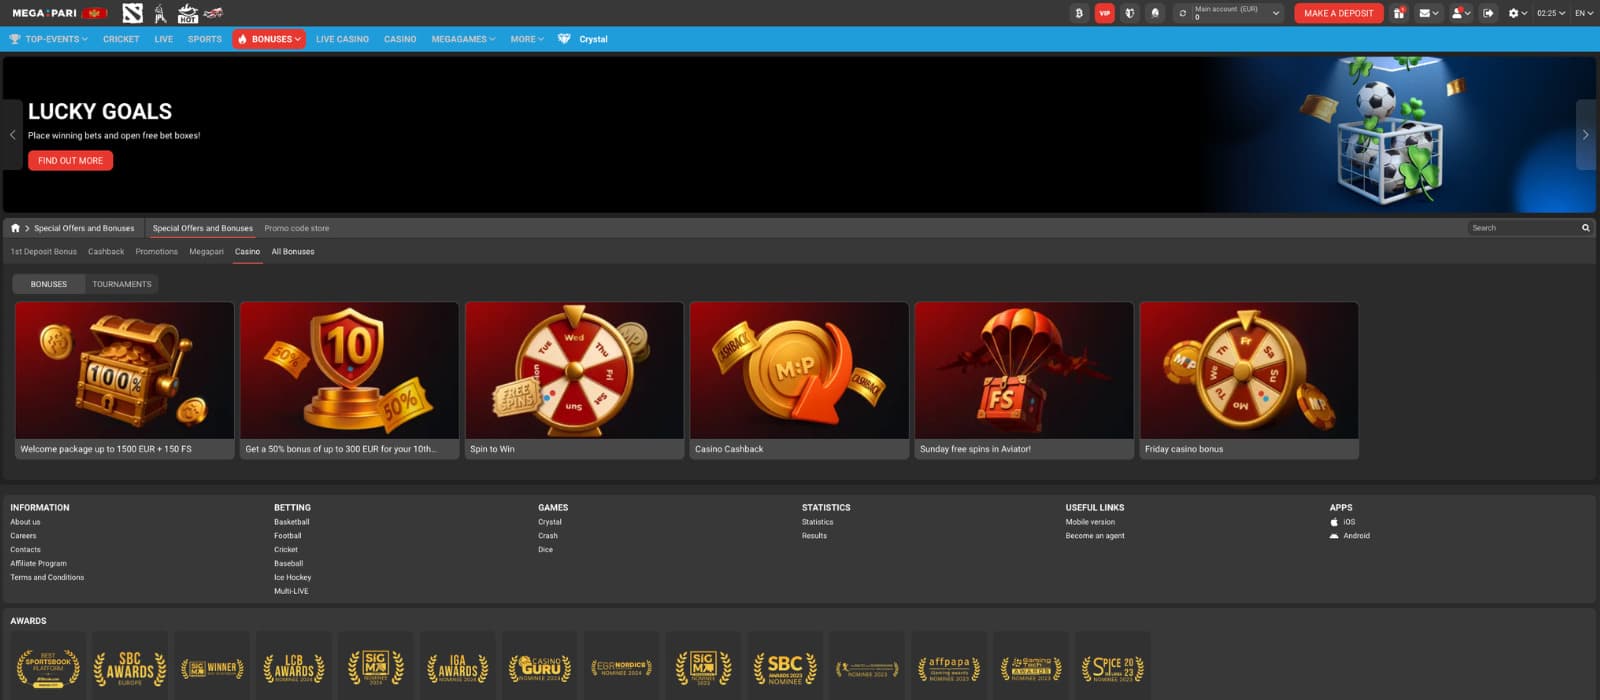
Task: Refresh the main account balance
Action: [x=1182, y=13]
